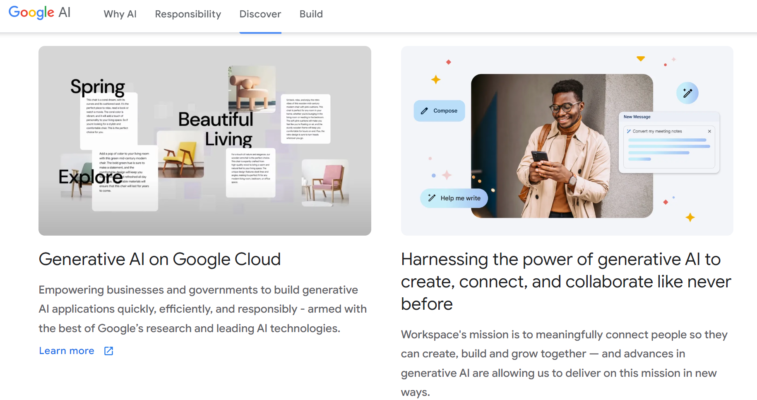
Task: Click the Empowering businesses and governments paragraph
Action: tap(203, 309)
